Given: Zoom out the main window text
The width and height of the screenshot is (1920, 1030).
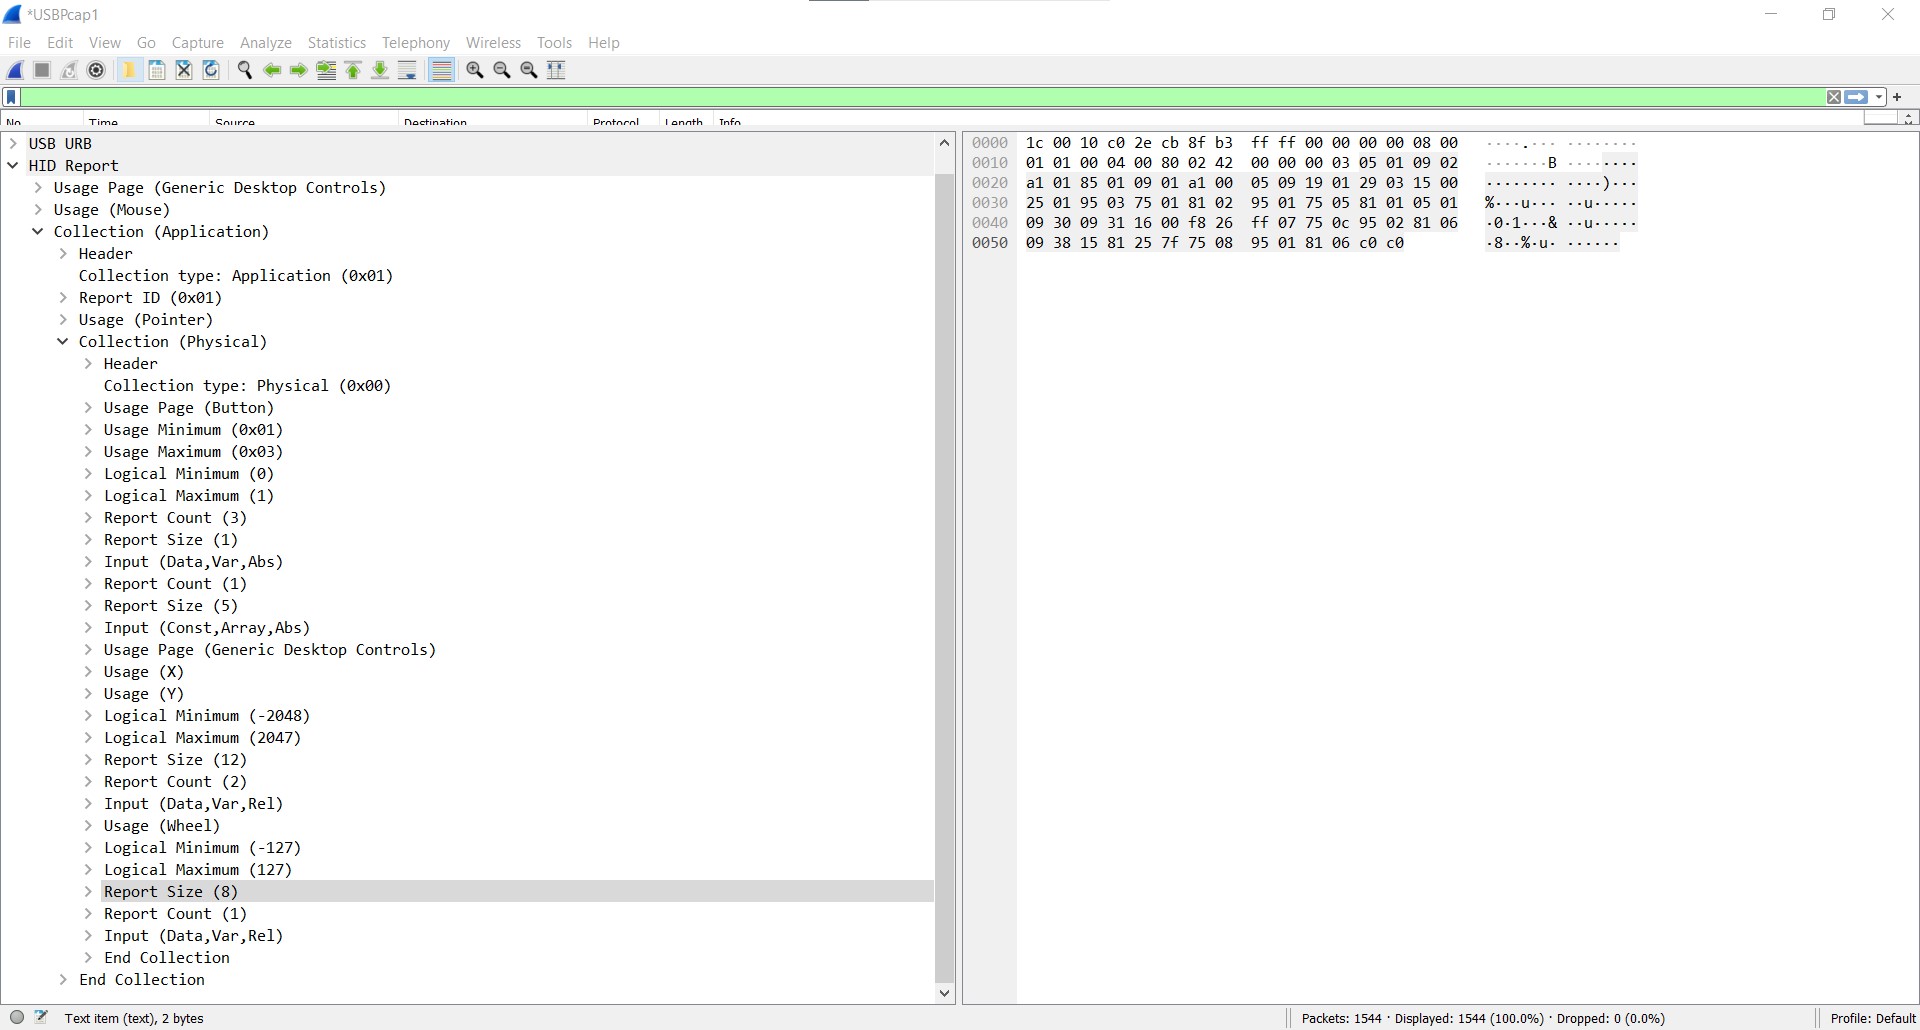Looking at the screenshot, I should [x=502, y=70].
